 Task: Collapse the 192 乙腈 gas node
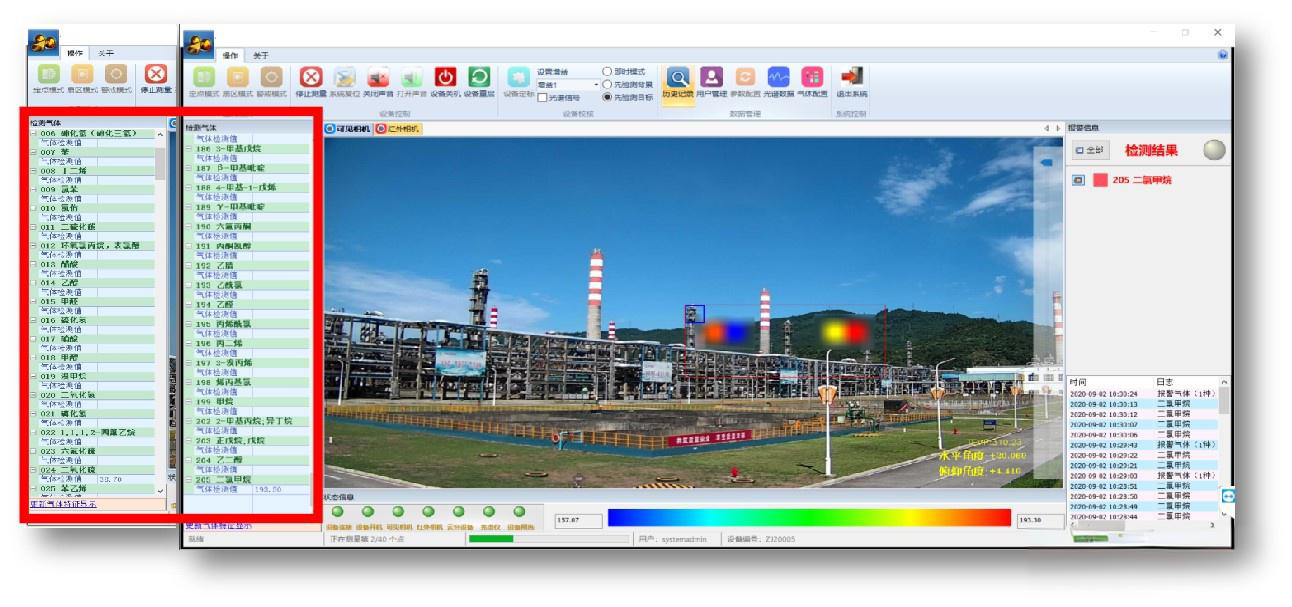pos(189,267)
